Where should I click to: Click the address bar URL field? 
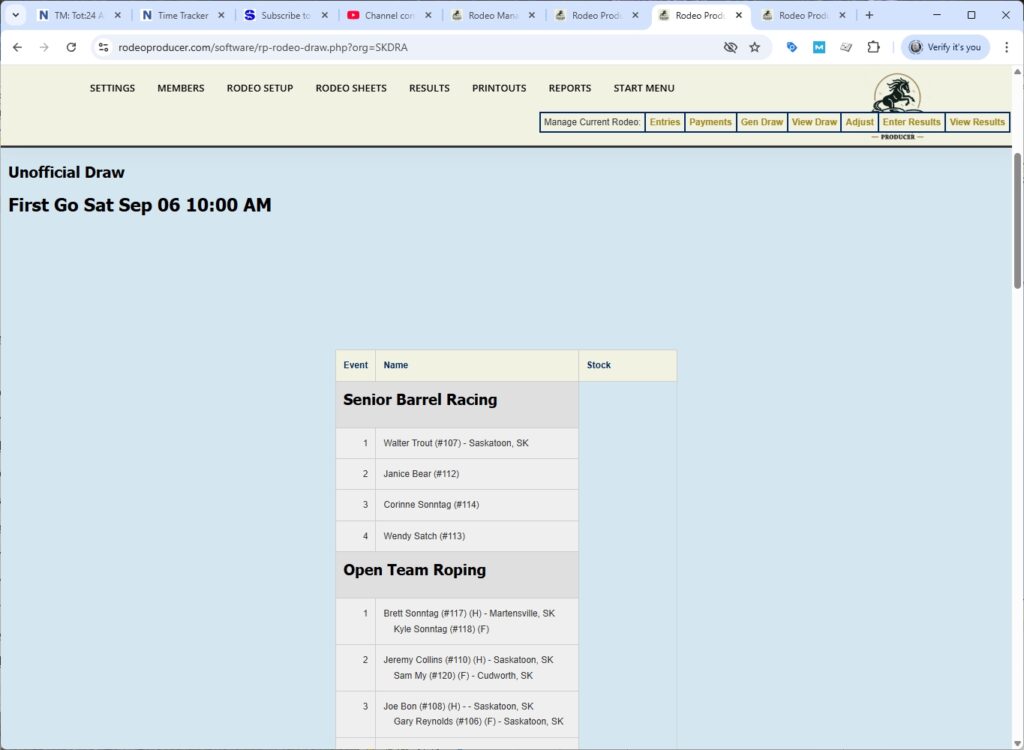[x=400, y=47]
